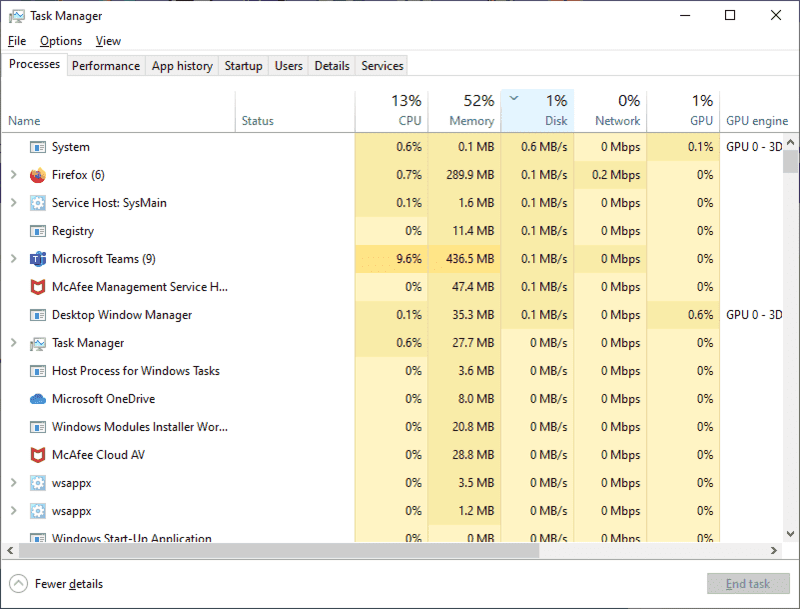Expand the Service Host: SysMain group
Viewport: 800px width, 609px height.
tap(14, 203)
